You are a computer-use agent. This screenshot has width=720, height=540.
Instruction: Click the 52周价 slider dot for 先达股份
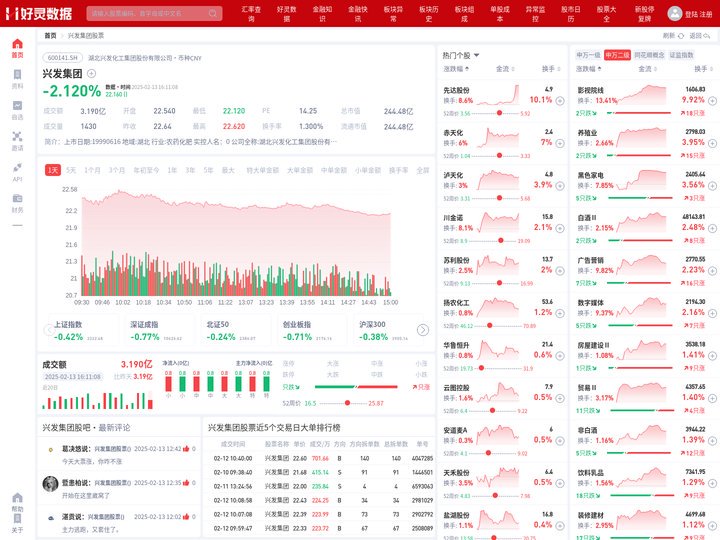499,113
